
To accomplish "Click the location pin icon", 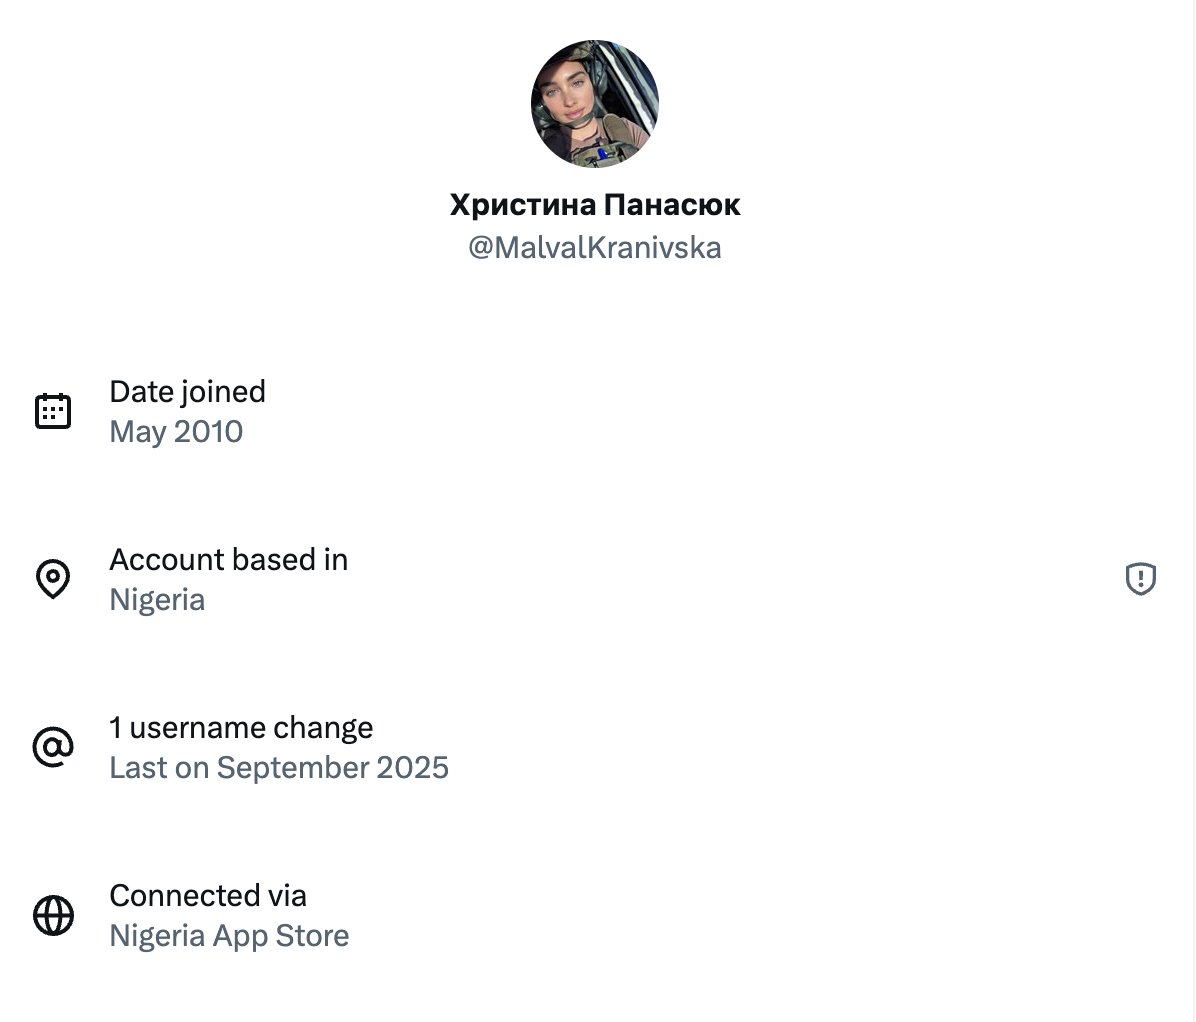I will pos(53,579).
